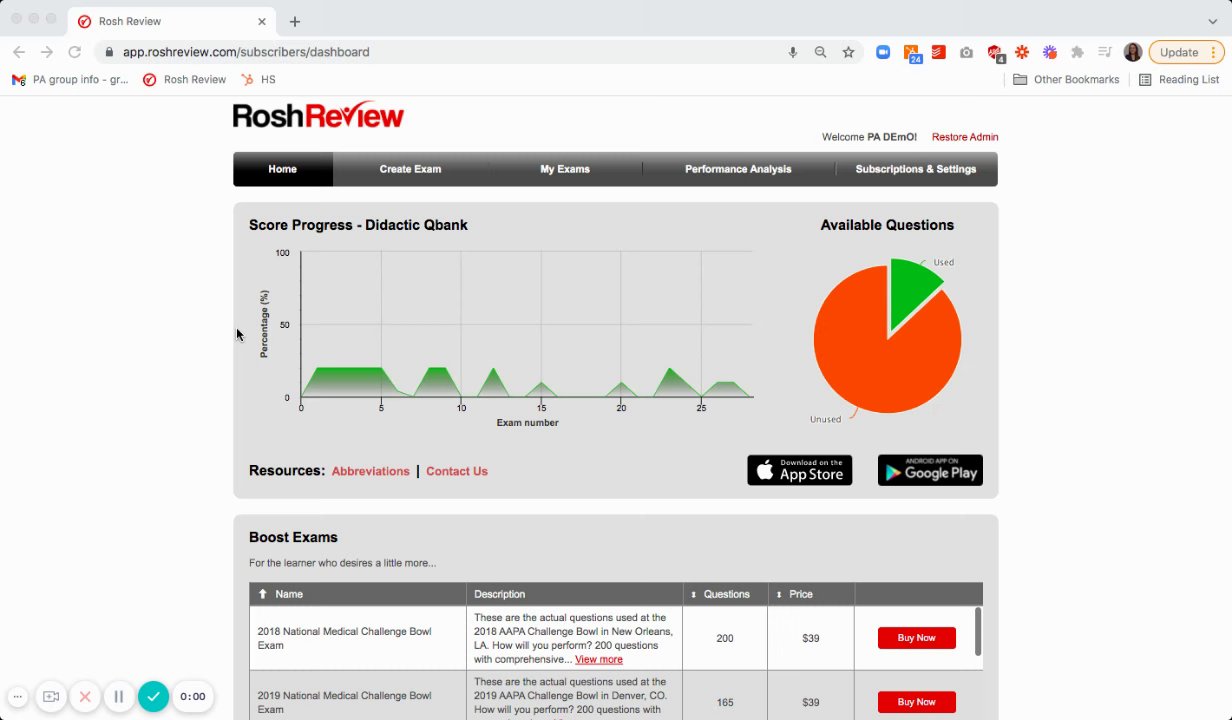Image resolution: width=1232 pixels, height=720 pixels.
Task: Open the My Exams tab
Action: click(x=565, y=169)
